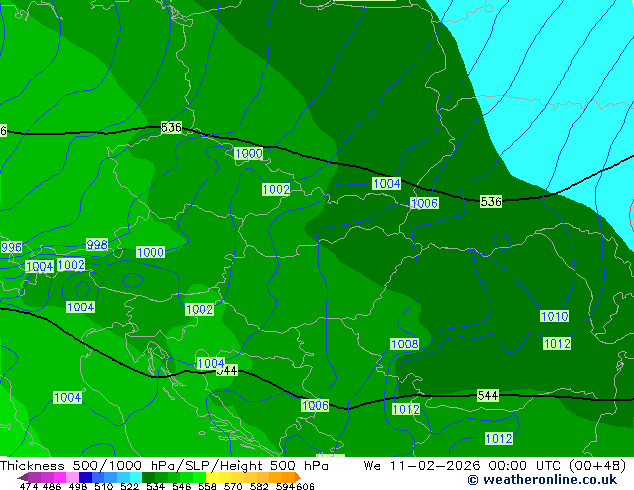Click the '1004' label overlapping the 544 label

click(x=211, y=363)
